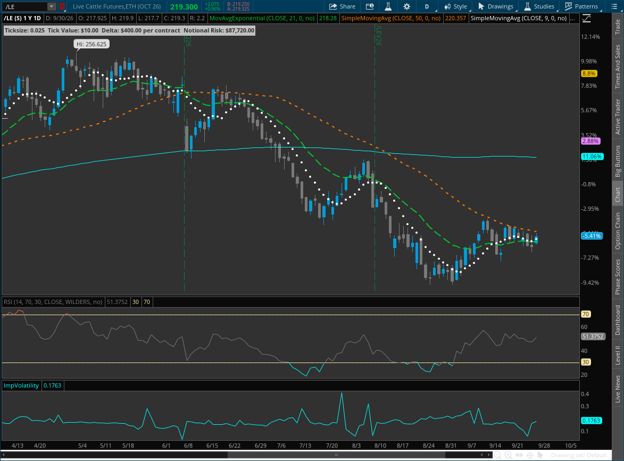Open the chart snapshot clock icon
Screen dimensions: 624x461
(370, 6)
